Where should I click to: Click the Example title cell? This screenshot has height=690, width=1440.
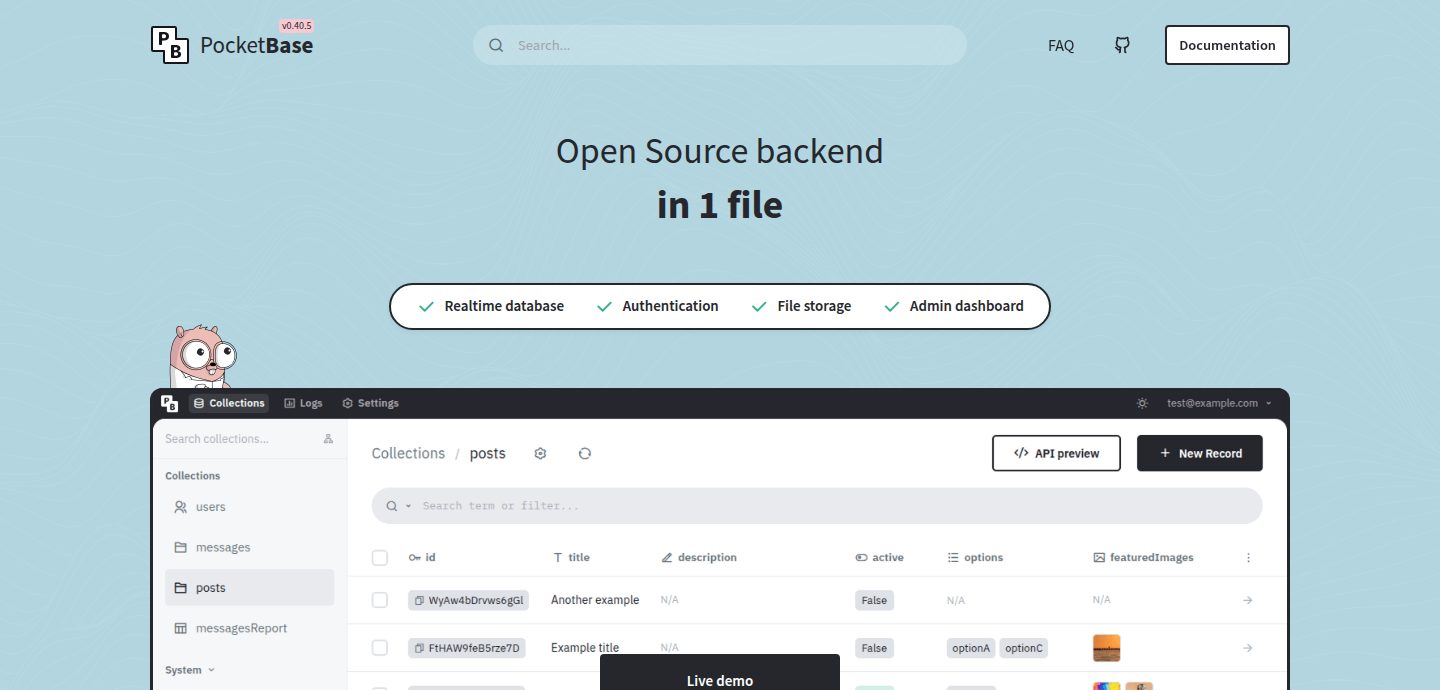(585, 648)
